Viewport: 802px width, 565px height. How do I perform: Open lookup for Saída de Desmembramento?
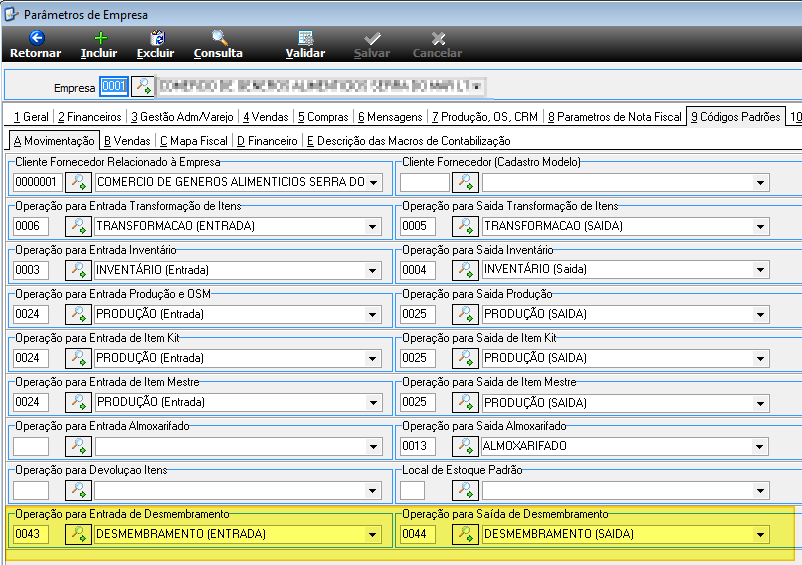(x=465, y=534)
